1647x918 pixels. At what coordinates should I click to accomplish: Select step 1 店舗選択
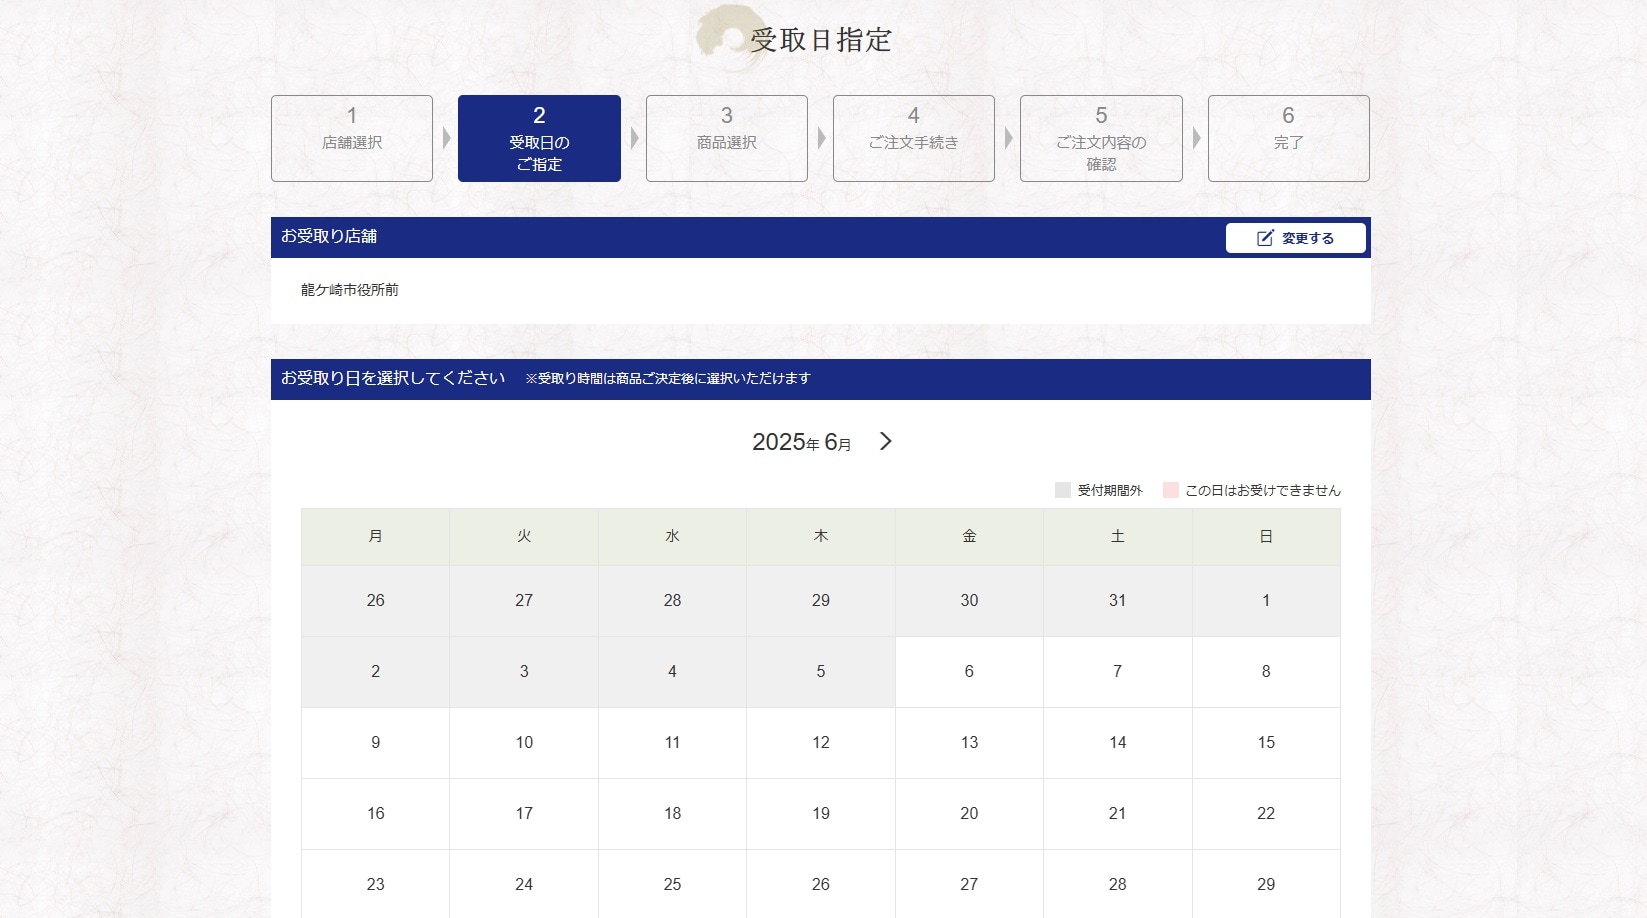[x=352, y=138]
